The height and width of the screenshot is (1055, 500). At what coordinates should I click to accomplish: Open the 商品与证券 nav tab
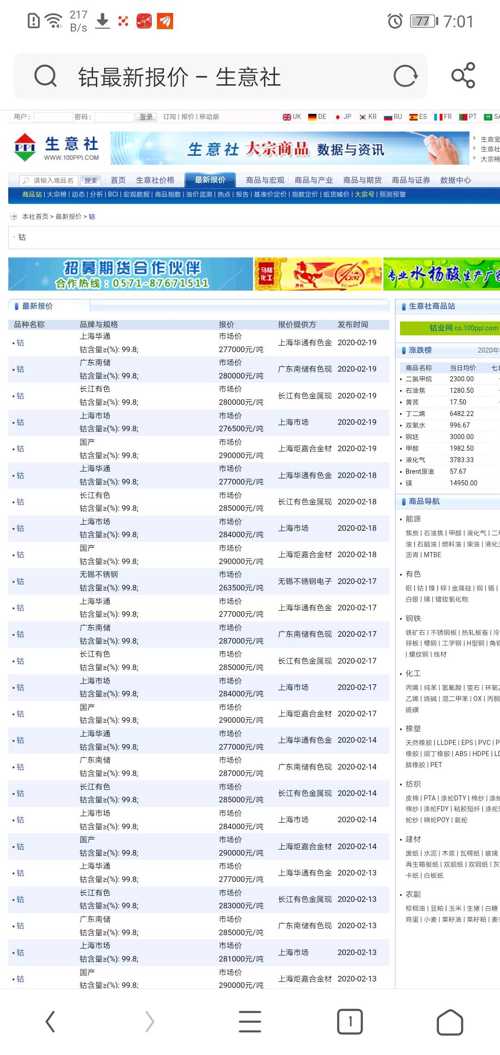410,180
